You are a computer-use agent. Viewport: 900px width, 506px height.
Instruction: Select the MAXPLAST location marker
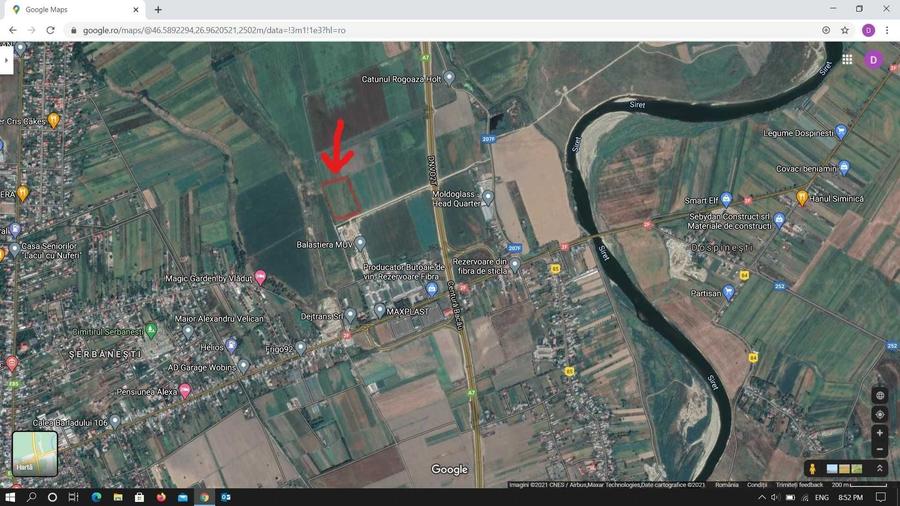click(x=379, y=310)
